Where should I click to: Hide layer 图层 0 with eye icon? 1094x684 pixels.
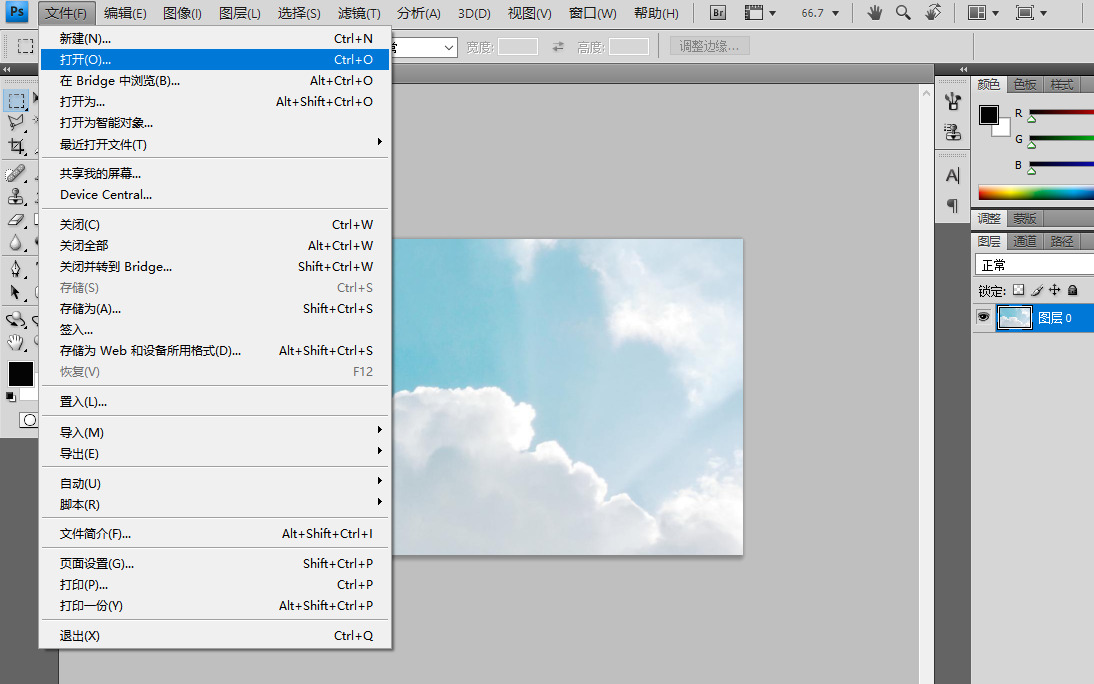pyautogui.click(x=983, y=317)
